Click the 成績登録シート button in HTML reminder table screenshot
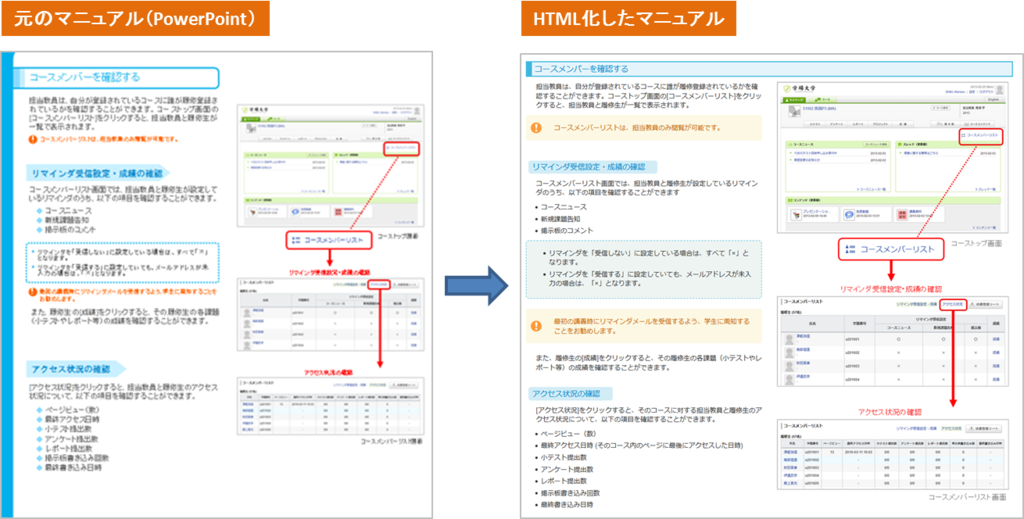Viewport: 1024px width, 519px height. pyautogui.click(x=985, y=304)
